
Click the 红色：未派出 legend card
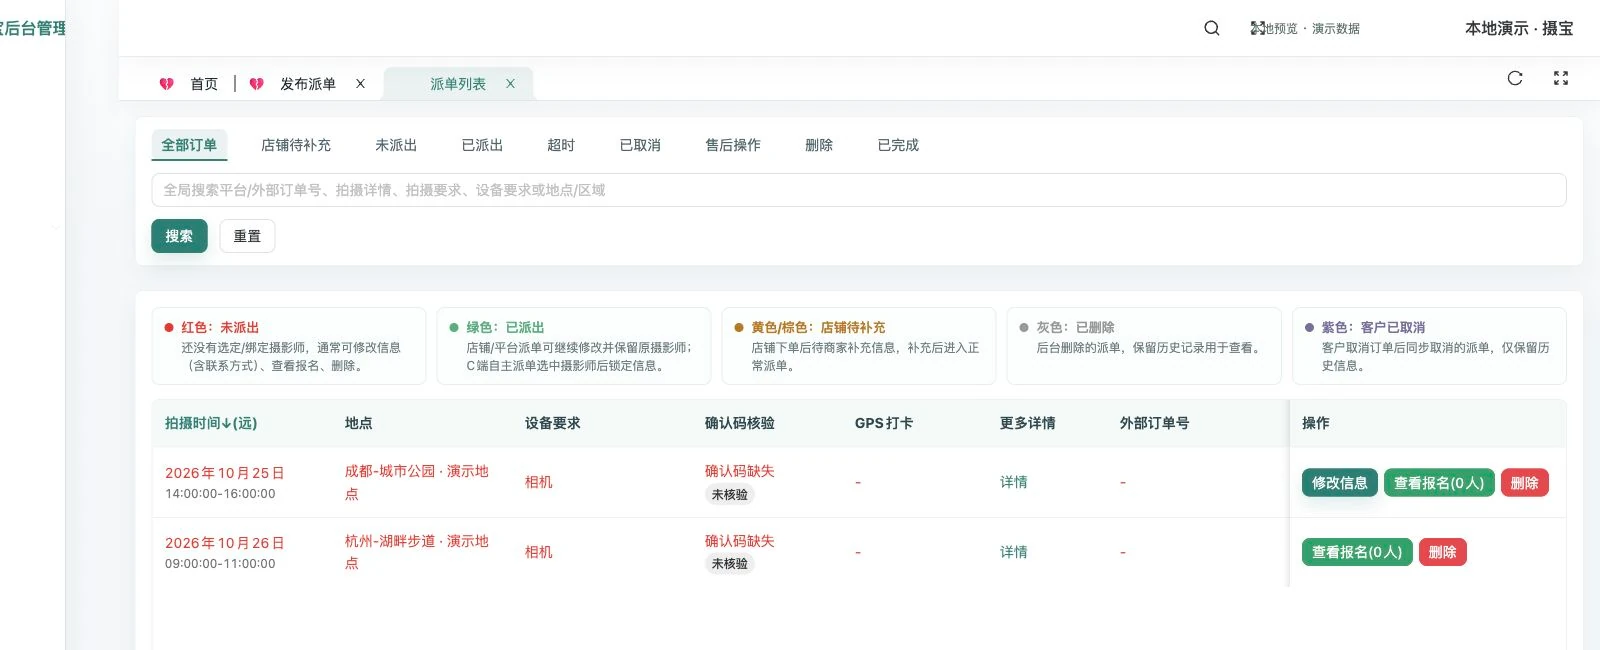coord(289,346)
